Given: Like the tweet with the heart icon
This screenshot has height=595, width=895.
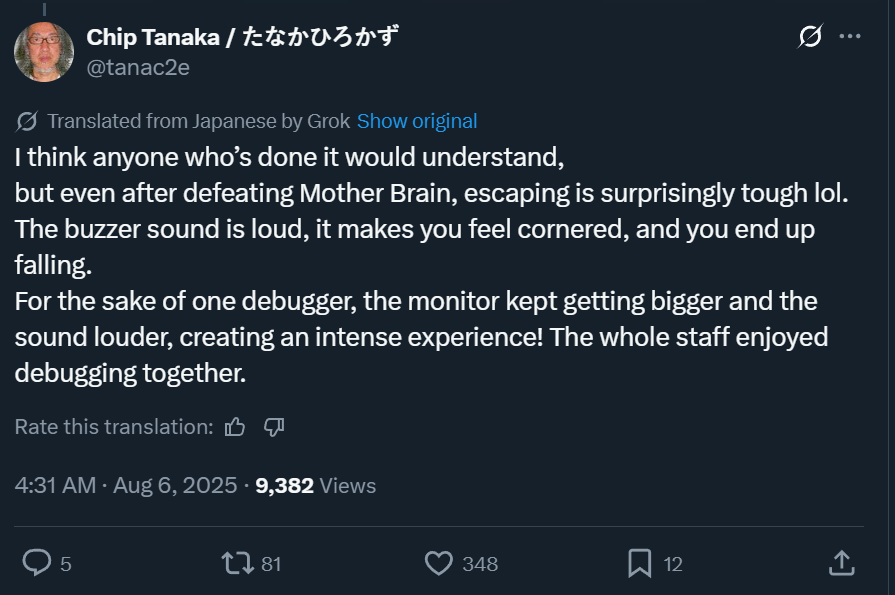Looking at the screenshot, I should click(x=439, y=563).
